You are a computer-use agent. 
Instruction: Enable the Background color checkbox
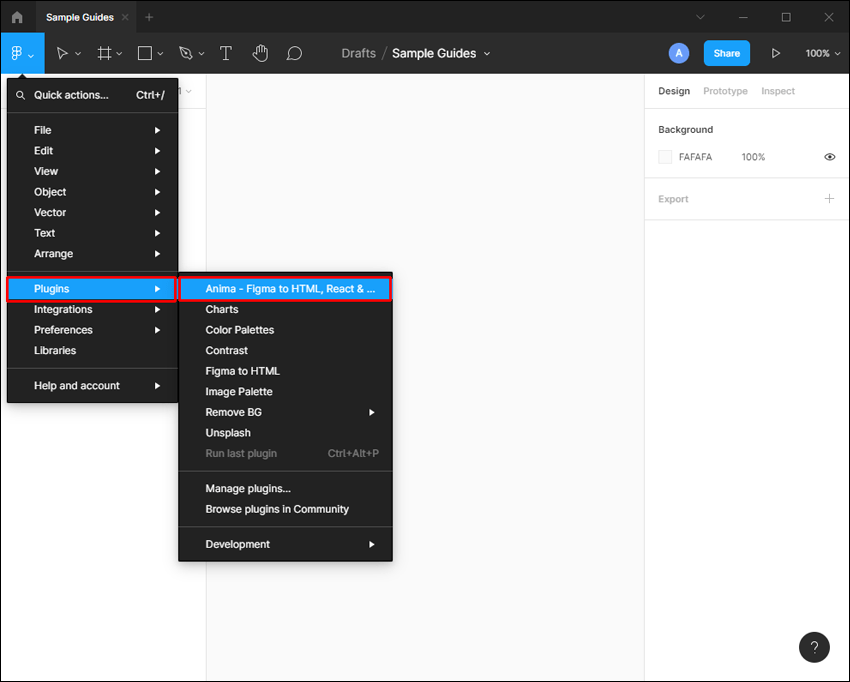pos(665,157)
